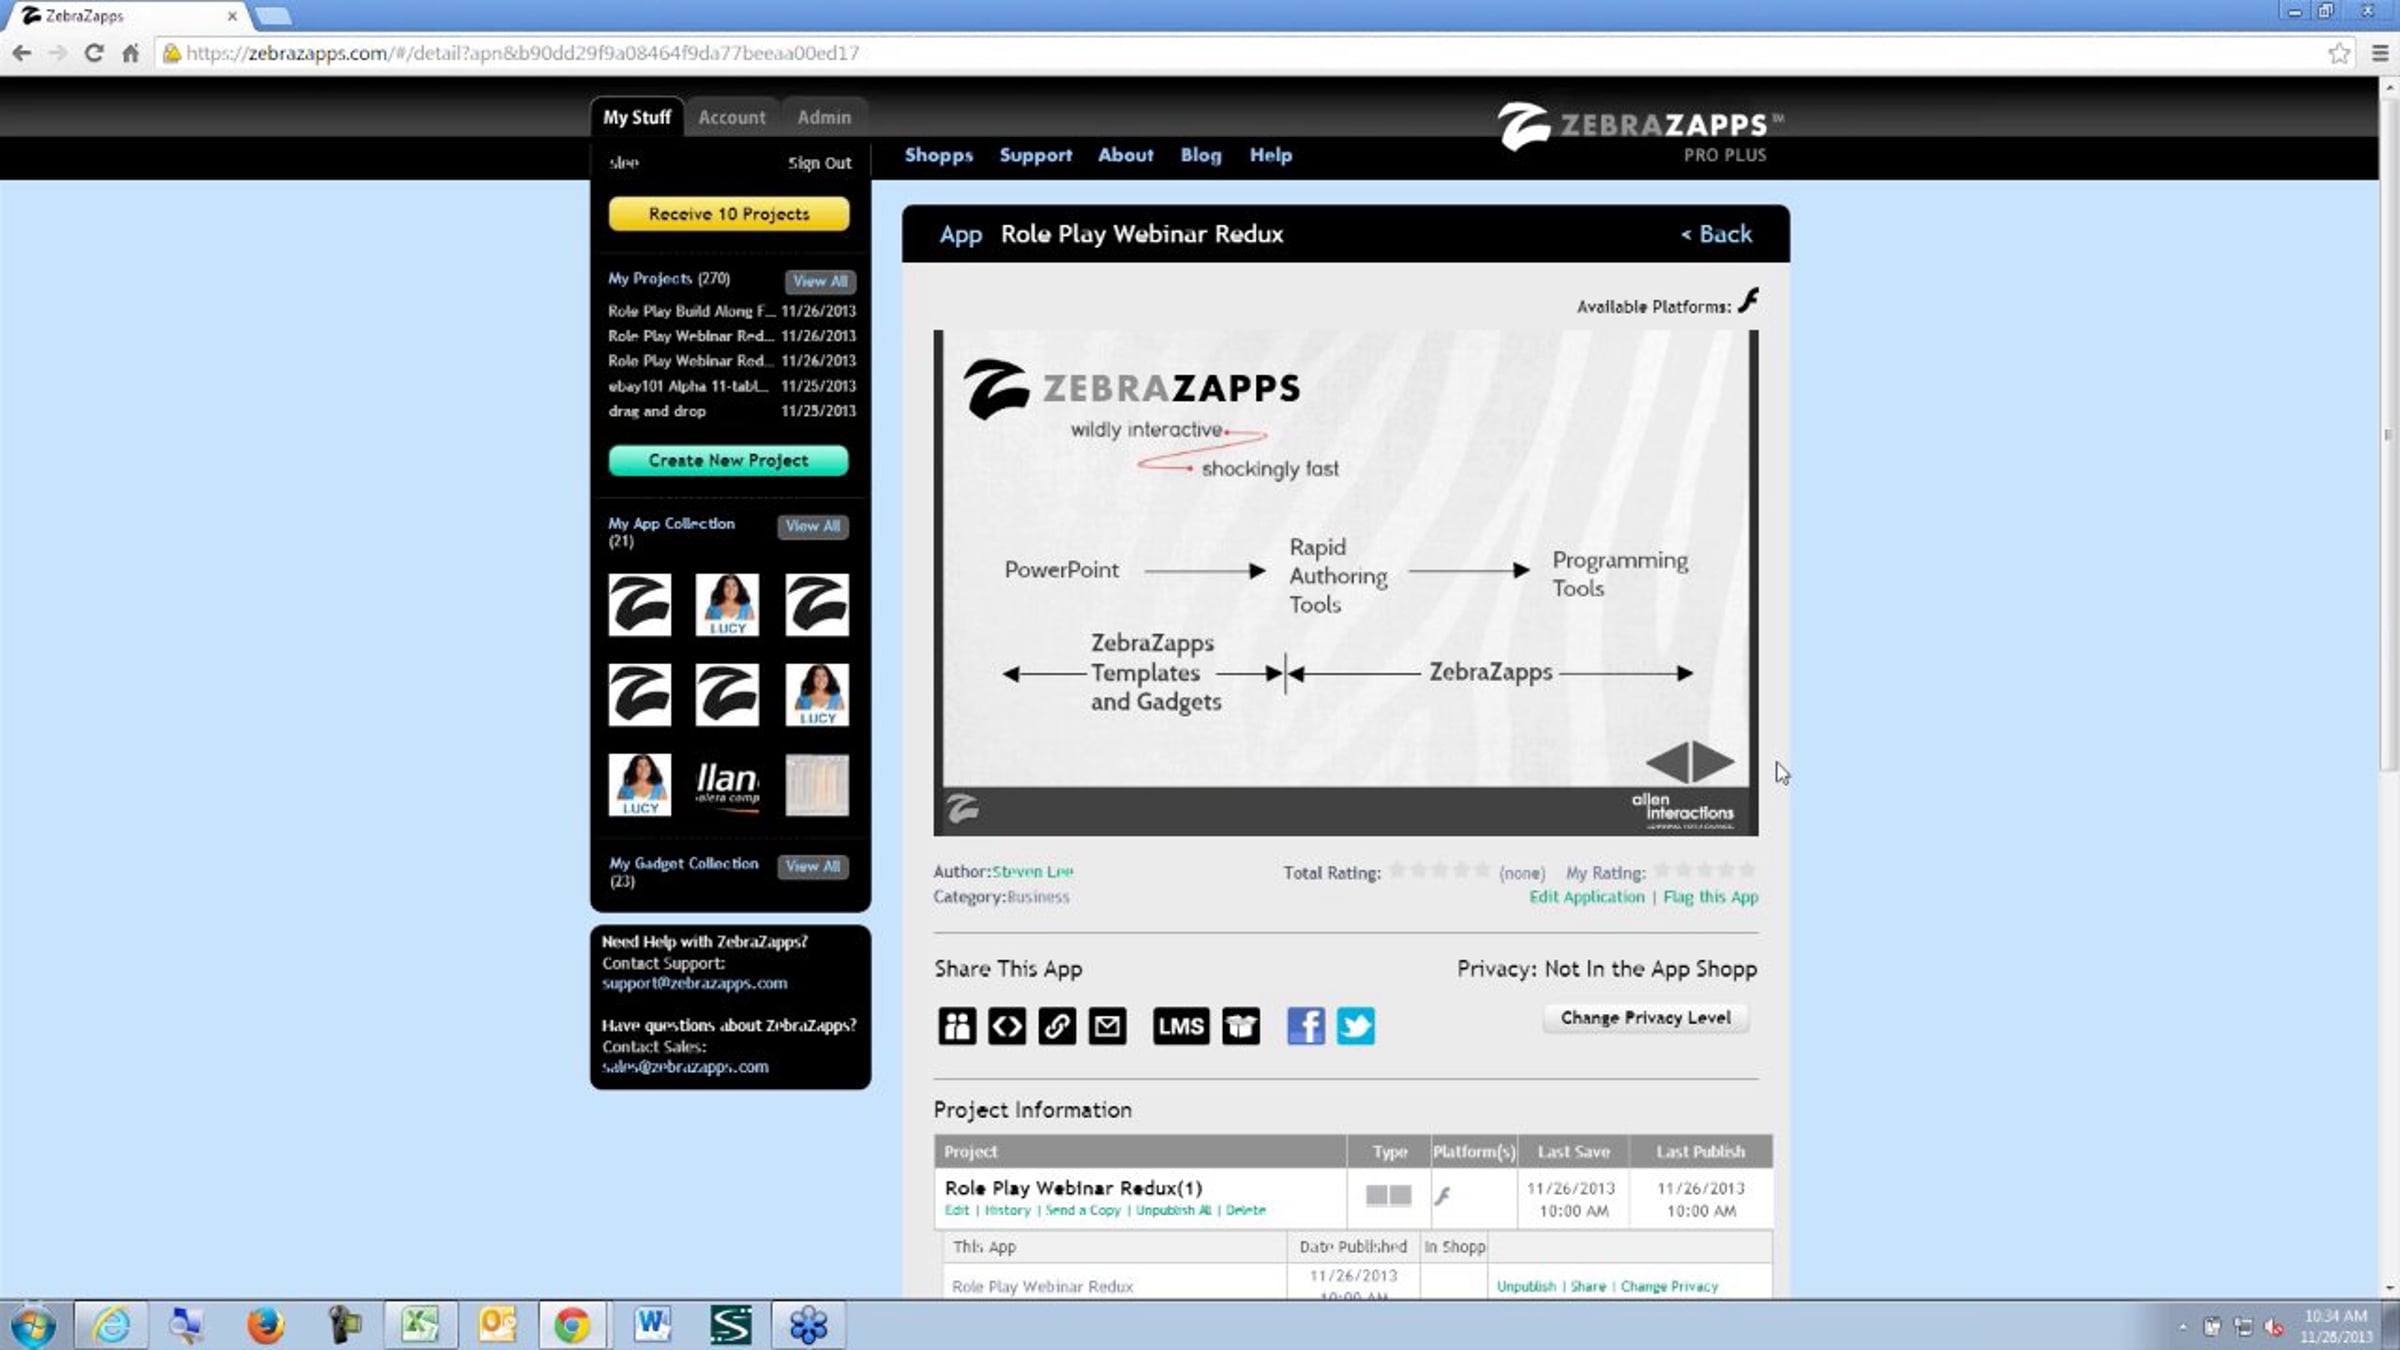This screenshot has width=2400, height=1350.
Task: Click the copy link share icon
Action: pyautogui.click(x=1056, y=1026)
